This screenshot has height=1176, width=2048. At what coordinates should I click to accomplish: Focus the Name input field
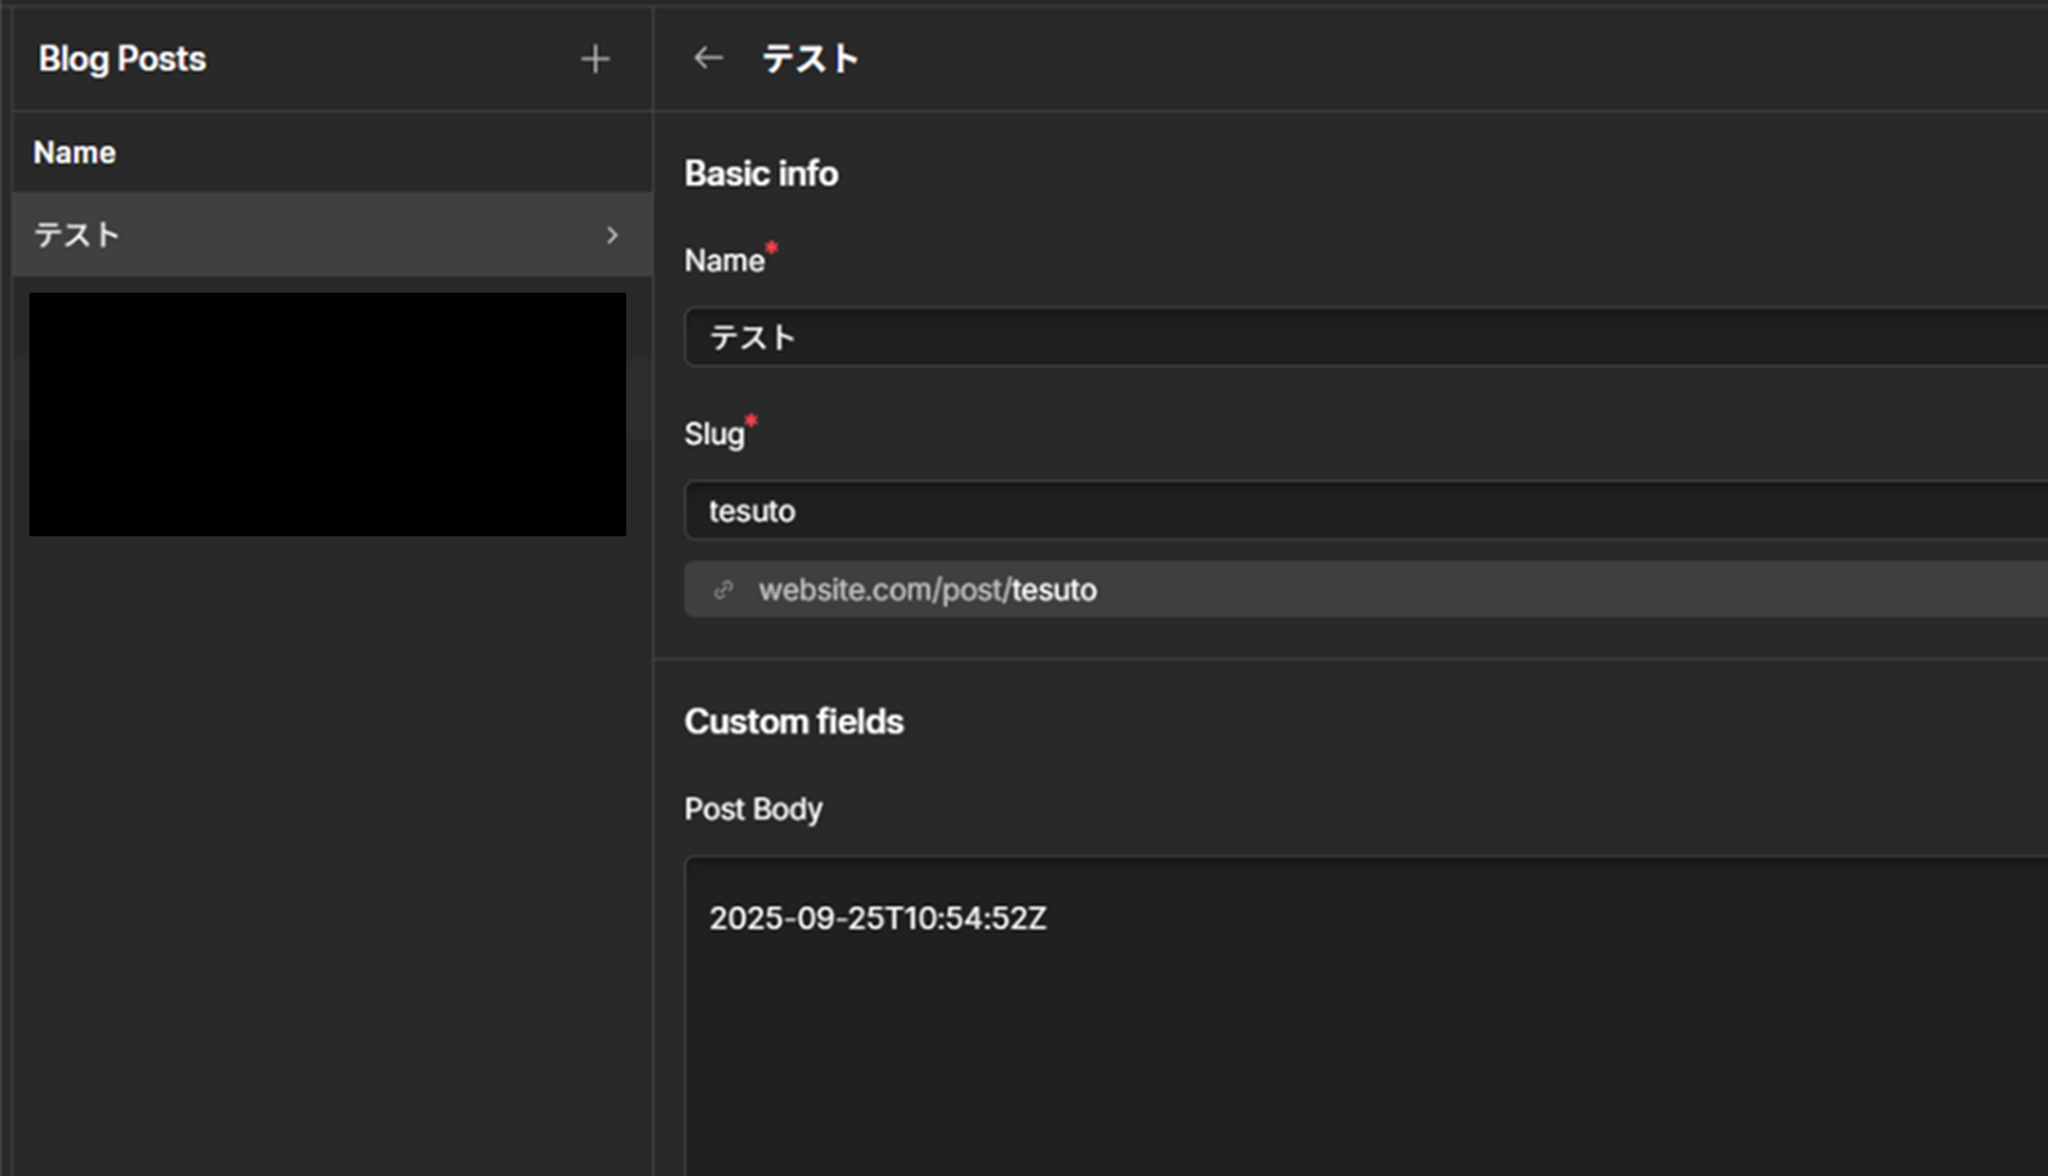click(x=1360, y=338)
